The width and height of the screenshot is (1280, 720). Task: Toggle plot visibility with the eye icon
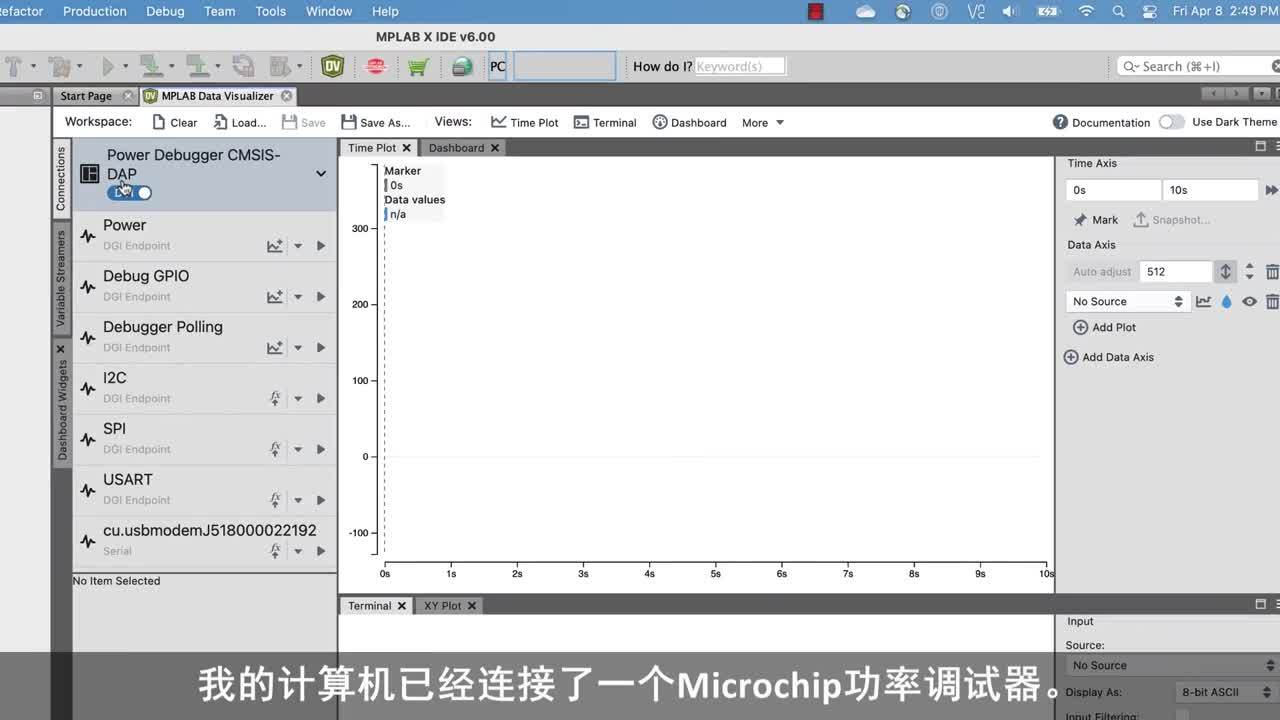click(x=1249, y=301)
